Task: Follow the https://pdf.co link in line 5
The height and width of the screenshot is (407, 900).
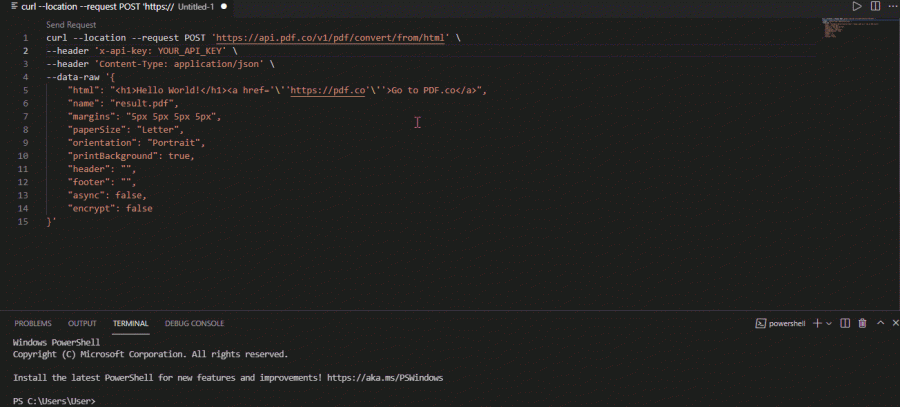Action: (328, 91)
